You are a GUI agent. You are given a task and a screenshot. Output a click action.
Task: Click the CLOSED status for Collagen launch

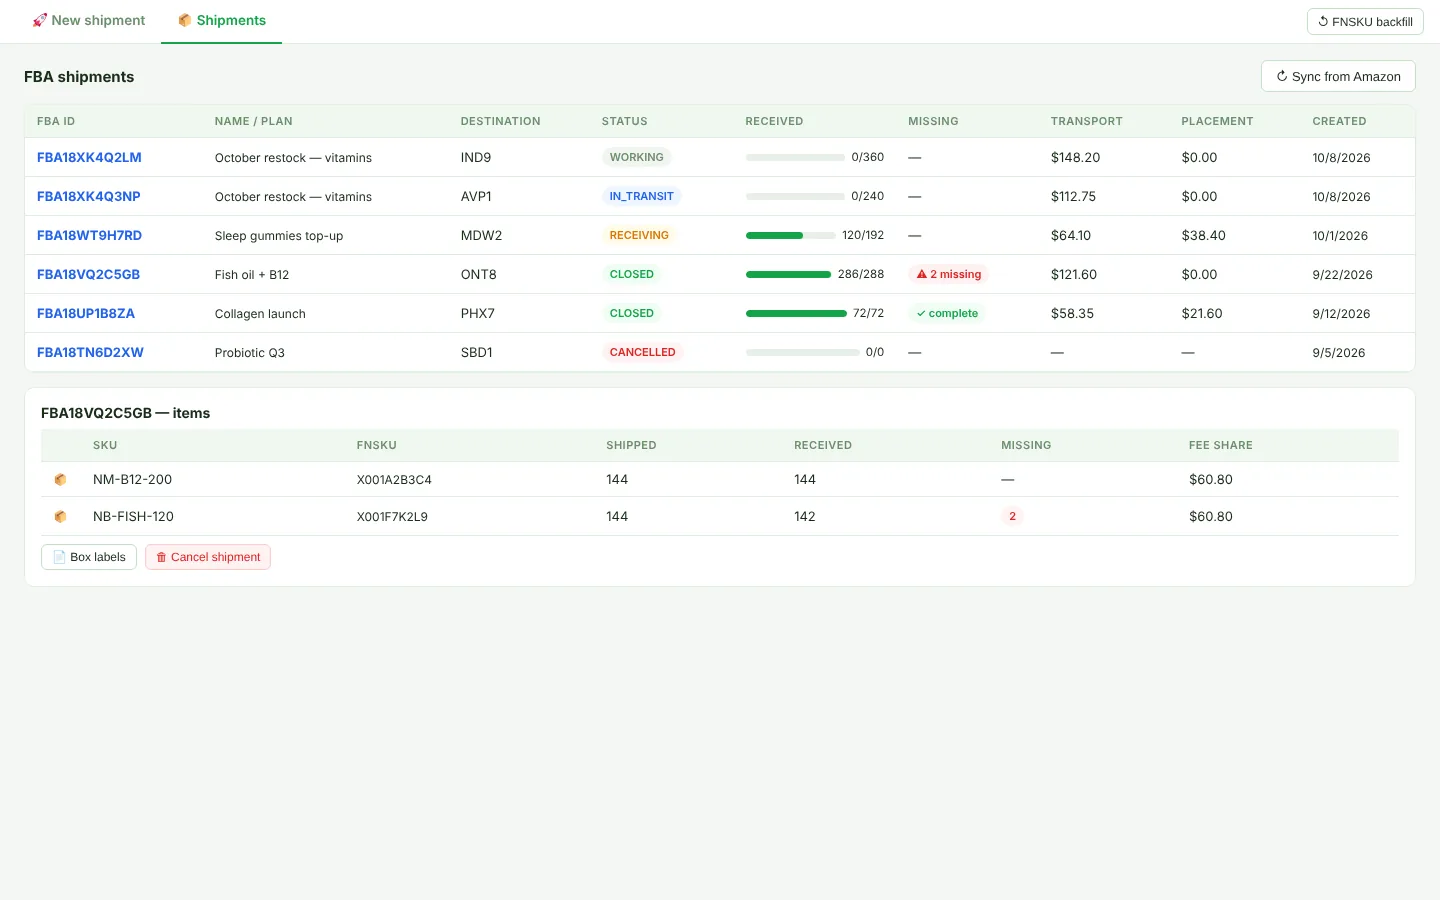[x=631, y=313]
